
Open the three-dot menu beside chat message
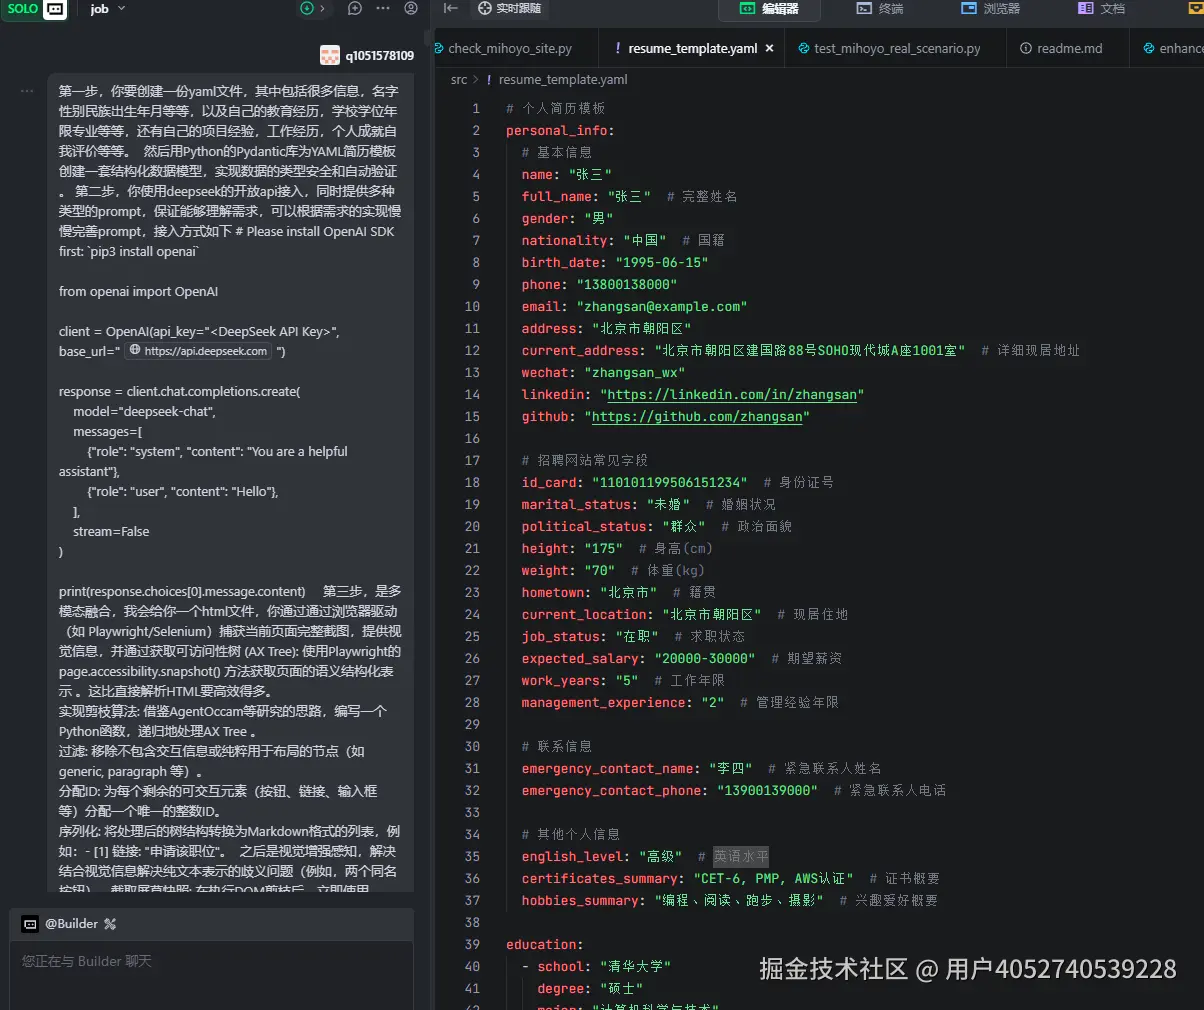[x=27, y=91]
